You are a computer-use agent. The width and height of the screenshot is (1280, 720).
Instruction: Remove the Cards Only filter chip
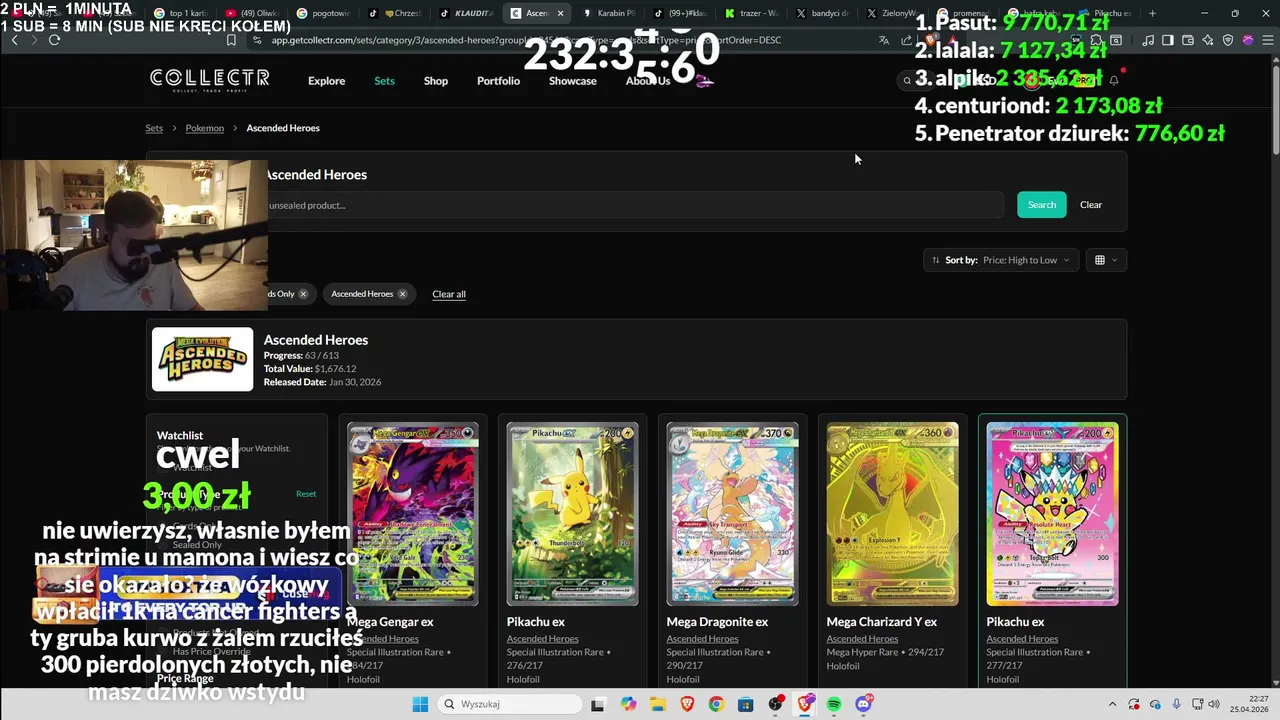click(x=302, y=294)
